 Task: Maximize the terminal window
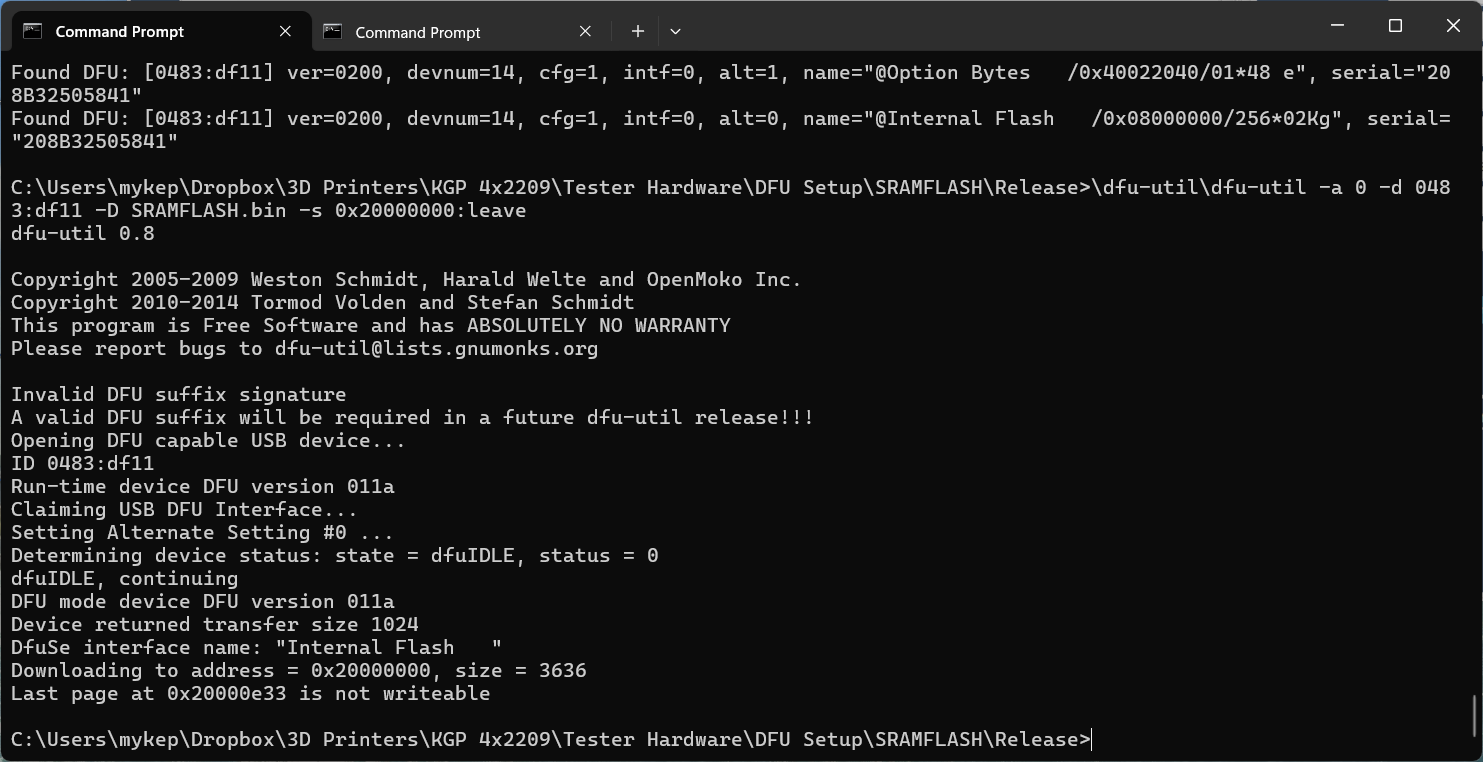(x=1395, y=26)
